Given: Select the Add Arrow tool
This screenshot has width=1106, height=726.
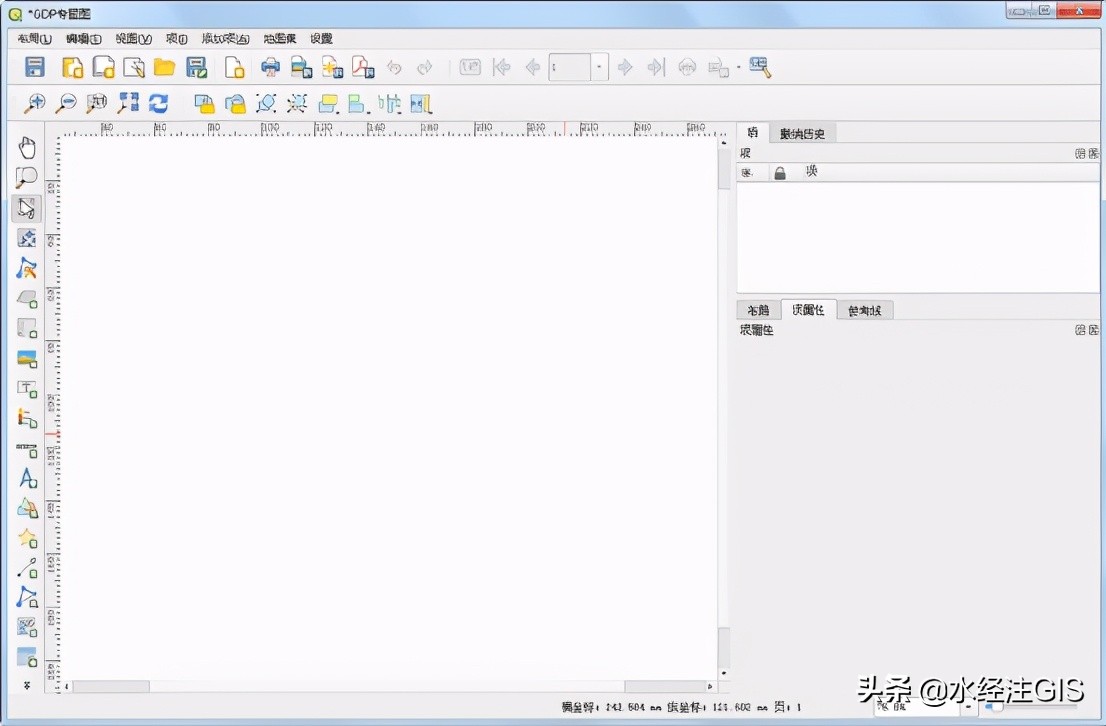Looking at the screenshot, I should 27,568.
